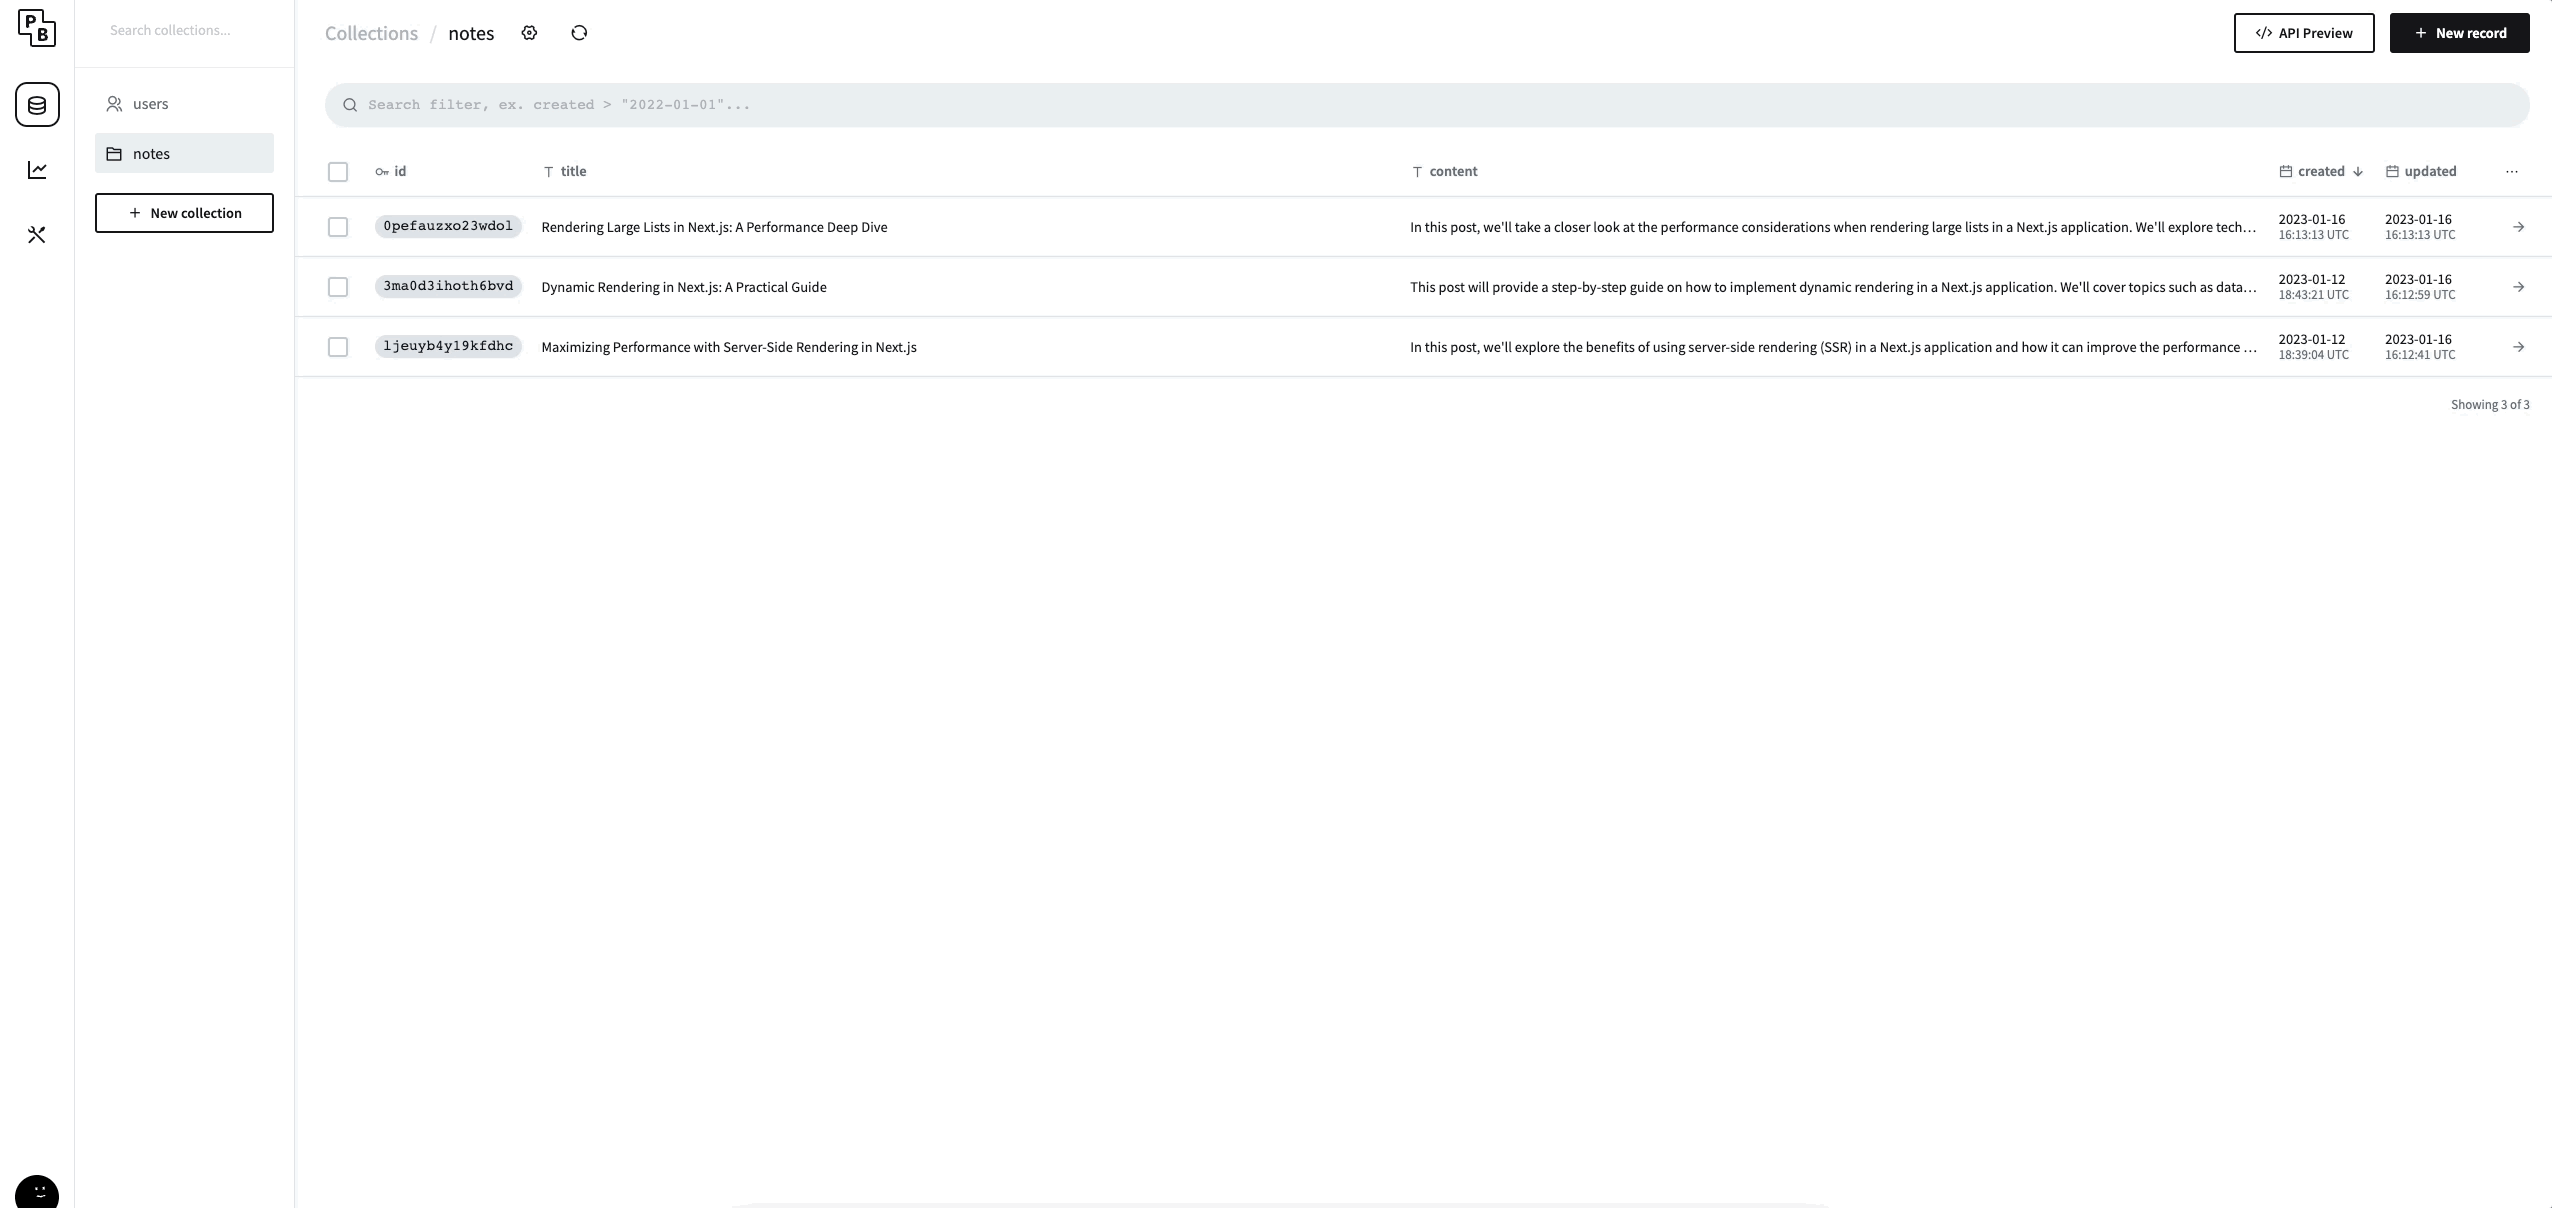Image resolution: width=2552 pixels, height=1208 pixels.
Task: Open title Rendering Large Lists in Next.js
Action: [714, 227]
